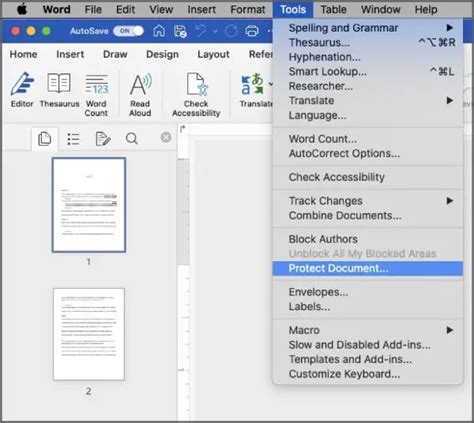Viewport: 474px width, 423px height.
Task: Open the Edit menu
Action: pyautogui.click(x=125, y=9)
